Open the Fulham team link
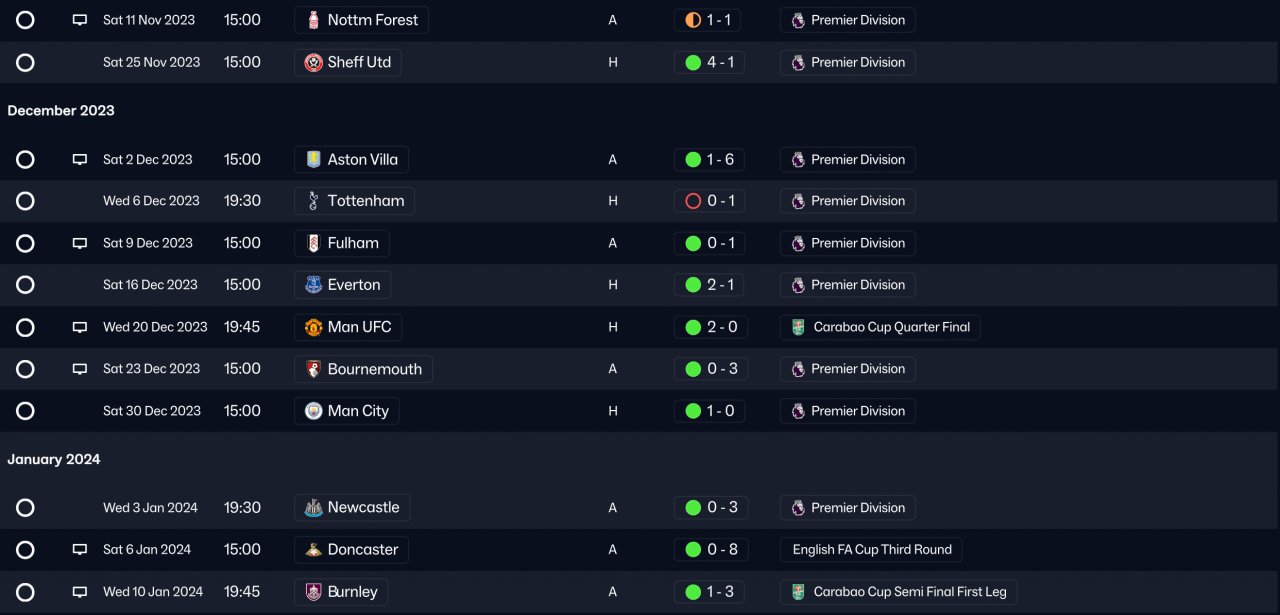The height and width of the screenshot is (615, 1280). coord(353,243)
